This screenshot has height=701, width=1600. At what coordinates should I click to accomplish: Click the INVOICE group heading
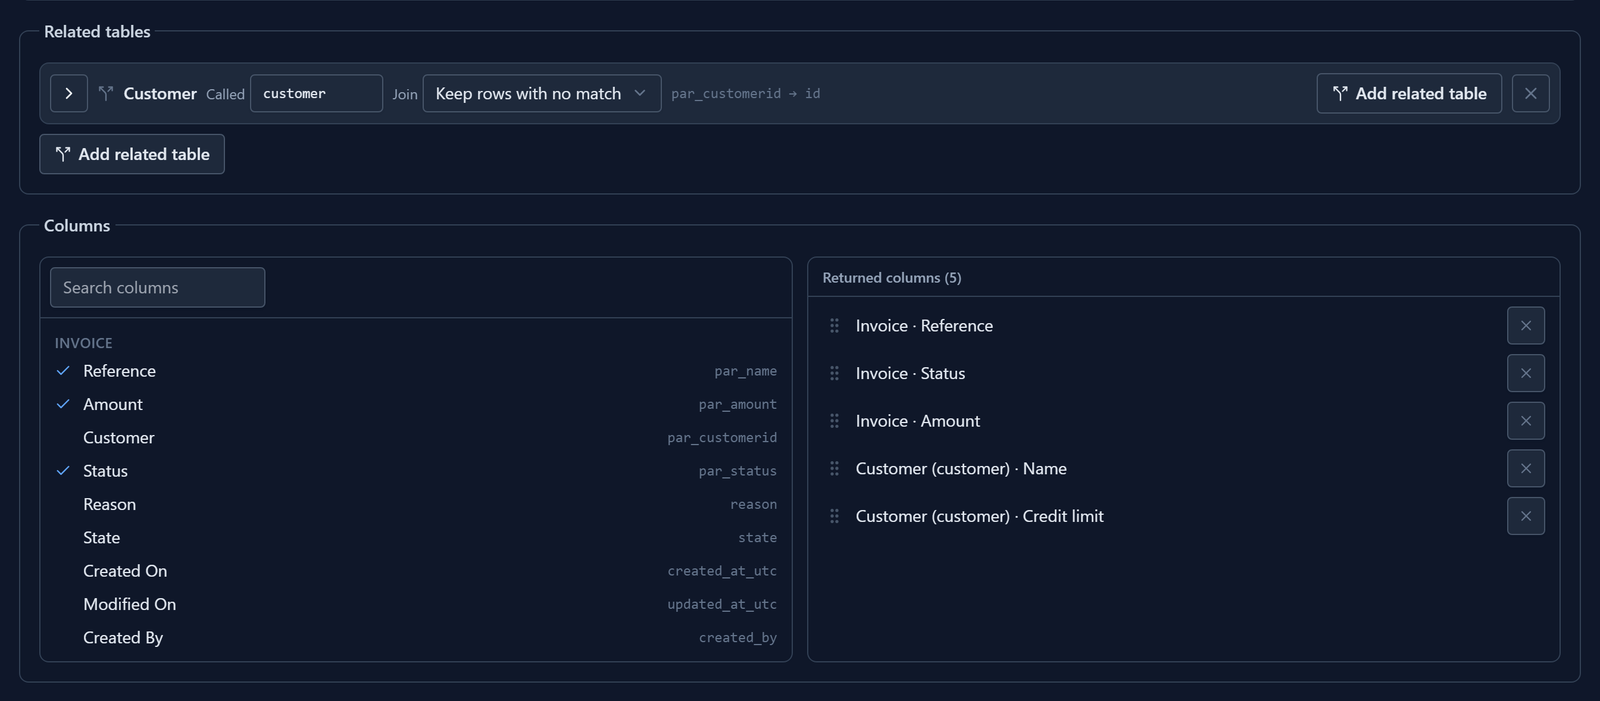click(84, 343)
